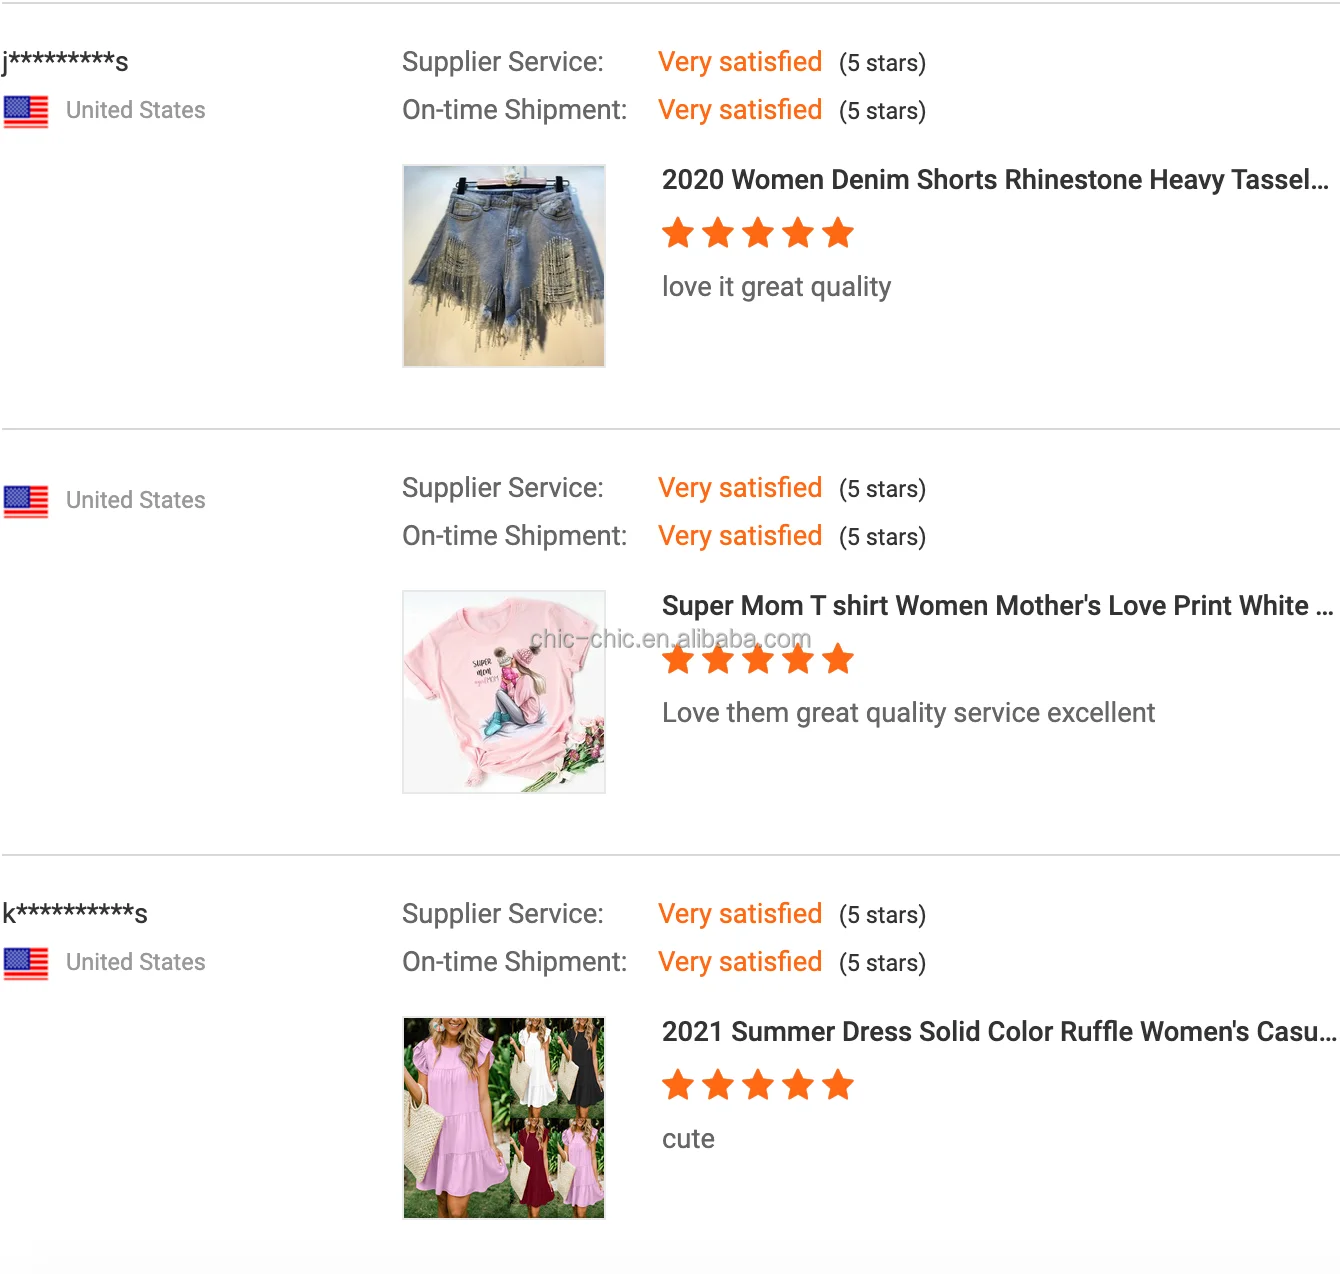Click the star rating under Denim Shorts

click(758, 234)
